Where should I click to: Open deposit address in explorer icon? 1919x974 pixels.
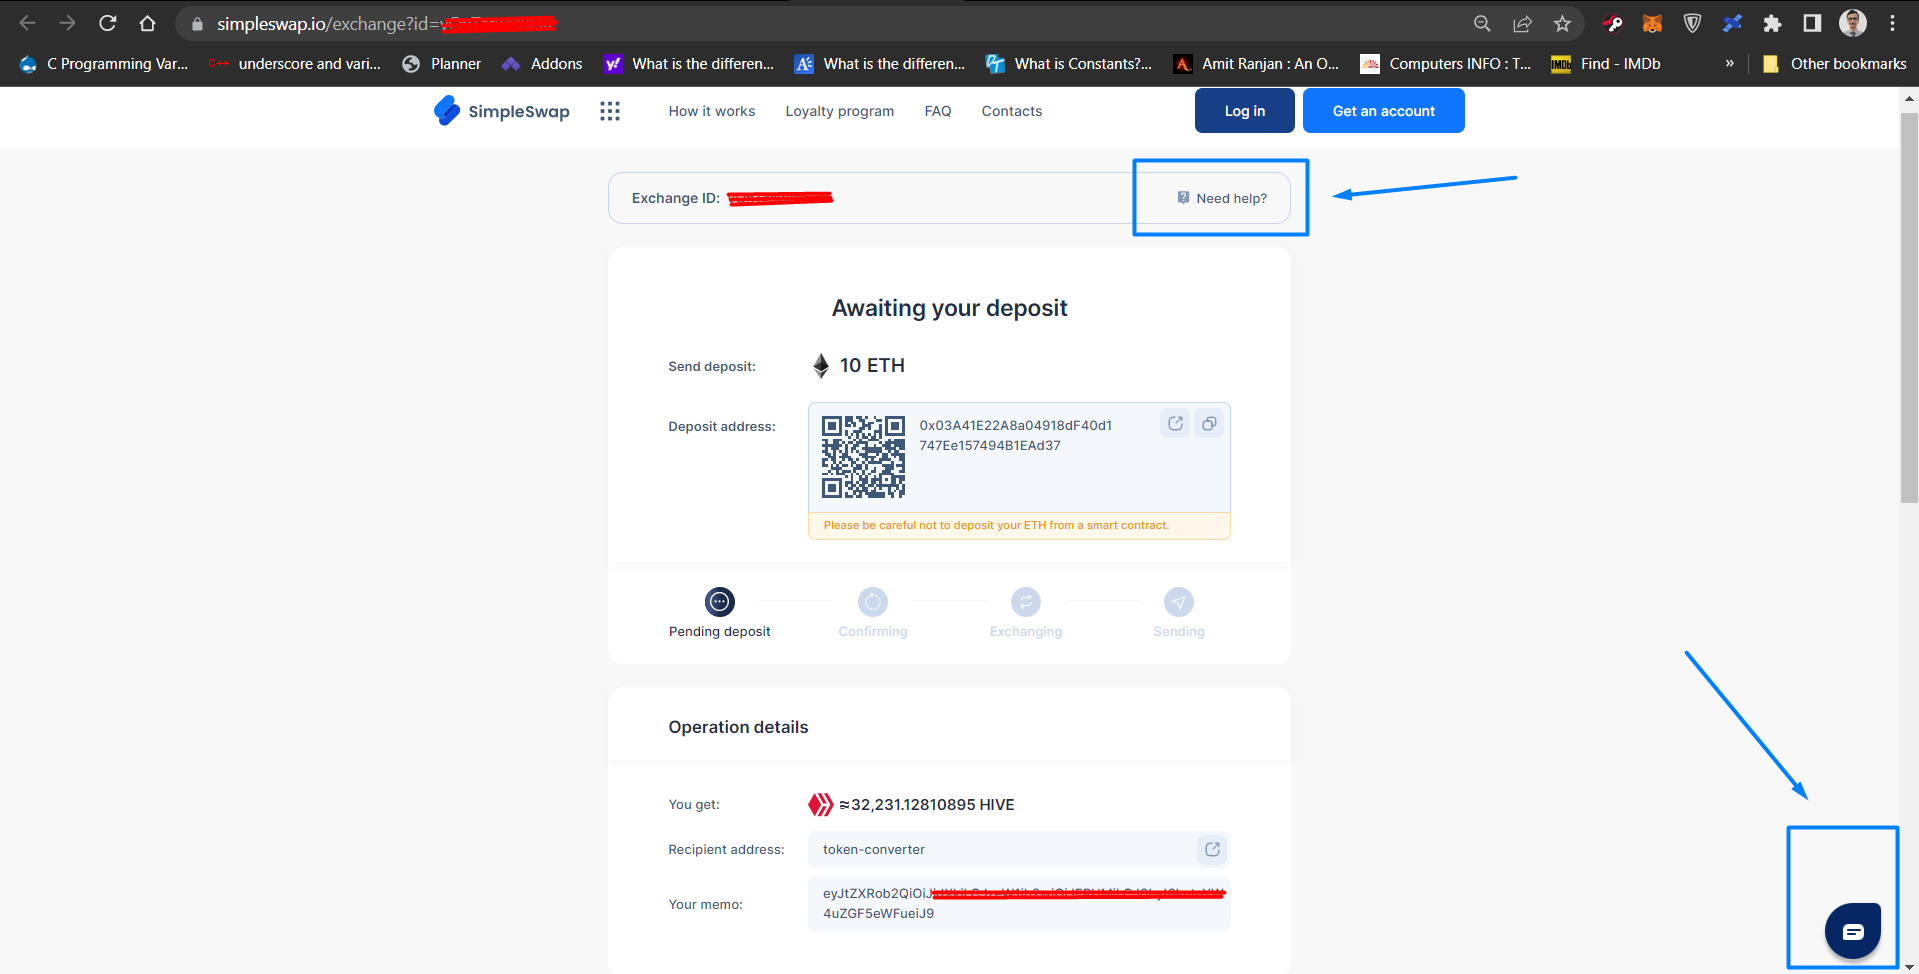click(1175, 424)
